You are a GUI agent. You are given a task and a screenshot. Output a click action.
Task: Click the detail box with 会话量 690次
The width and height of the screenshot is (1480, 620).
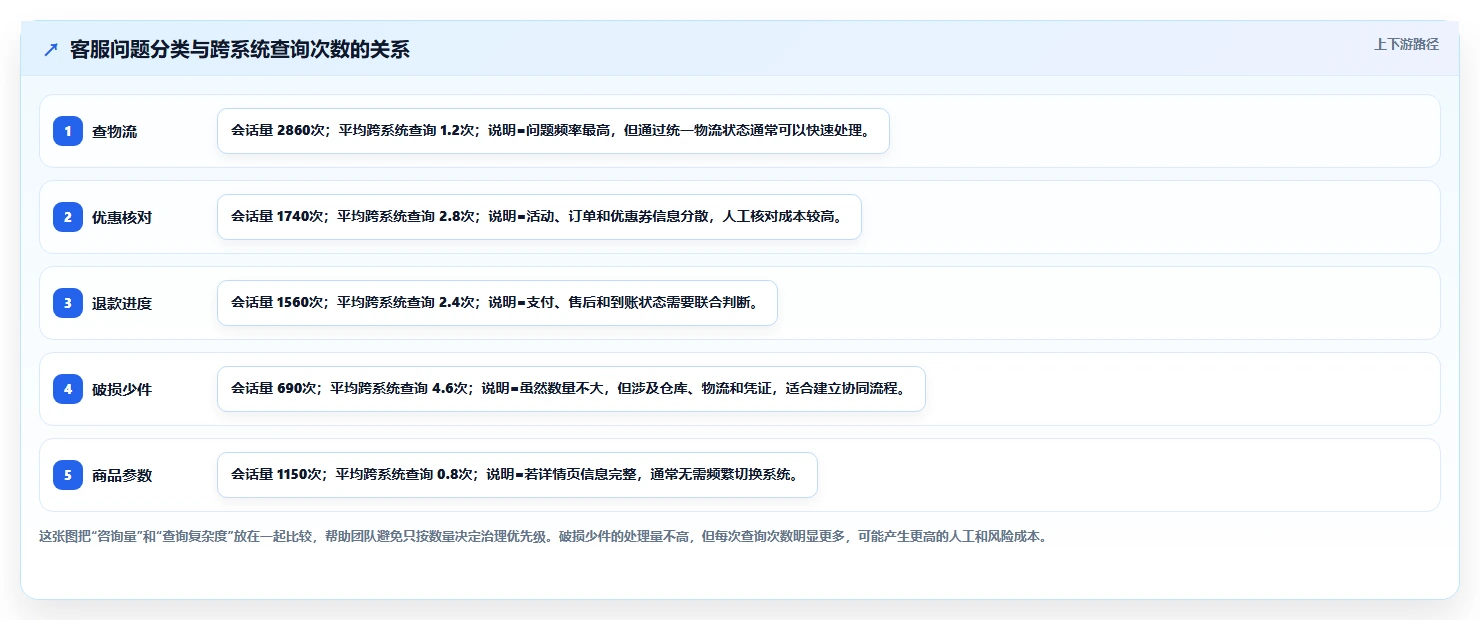571,389
